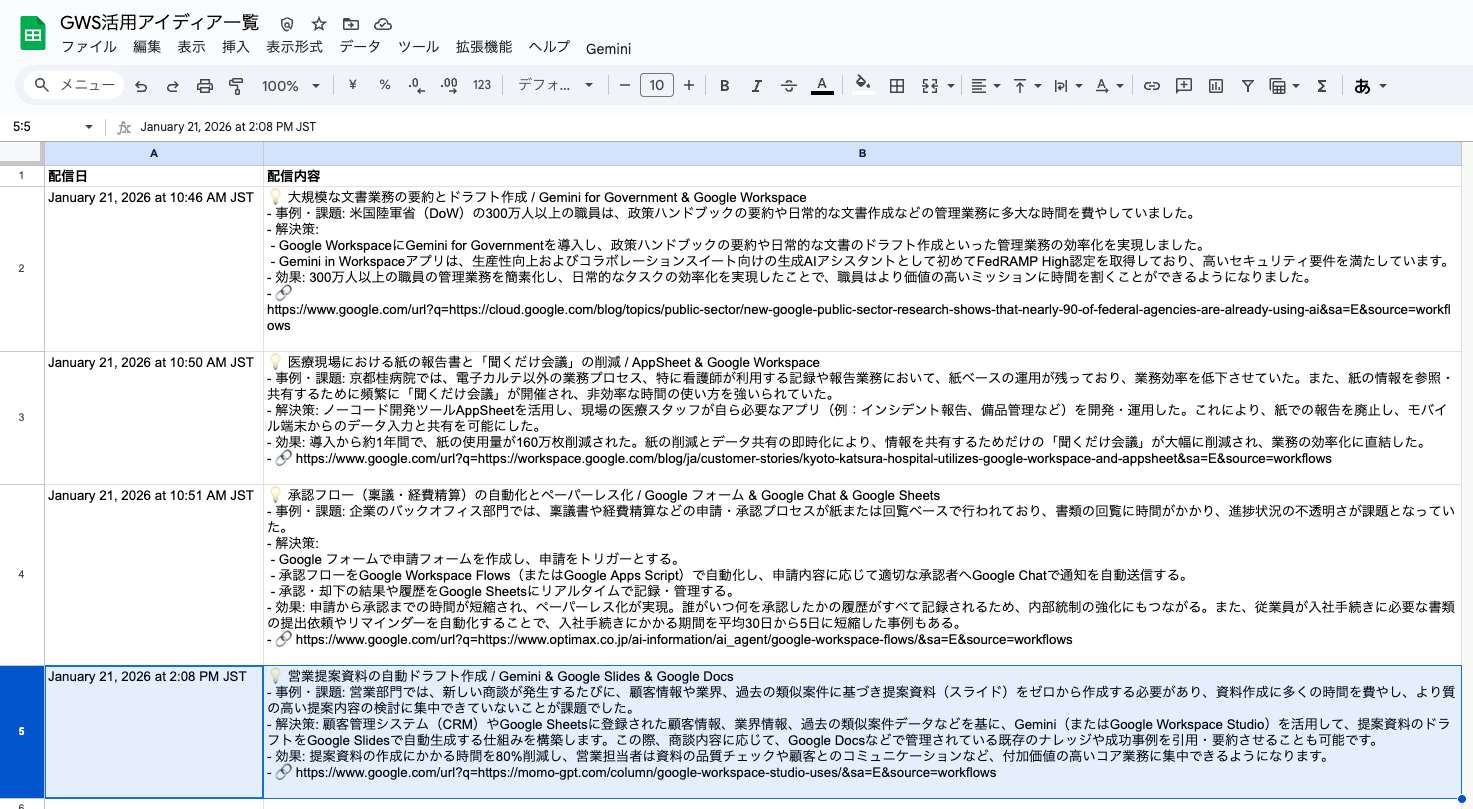Click the font size input field
The height and width of the screenshot is (809, 1473).
pos(656,86)
